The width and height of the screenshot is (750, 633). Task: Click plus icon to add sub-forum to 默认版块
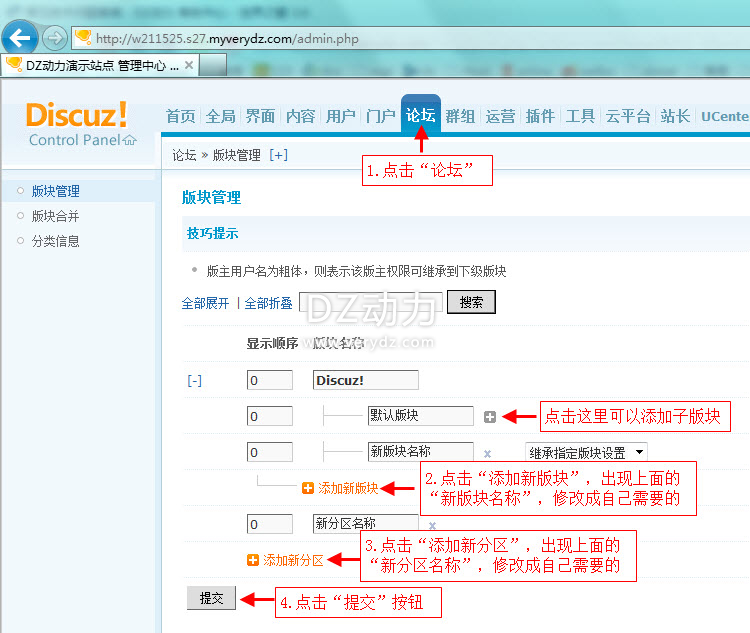click(x=490, y=416)
